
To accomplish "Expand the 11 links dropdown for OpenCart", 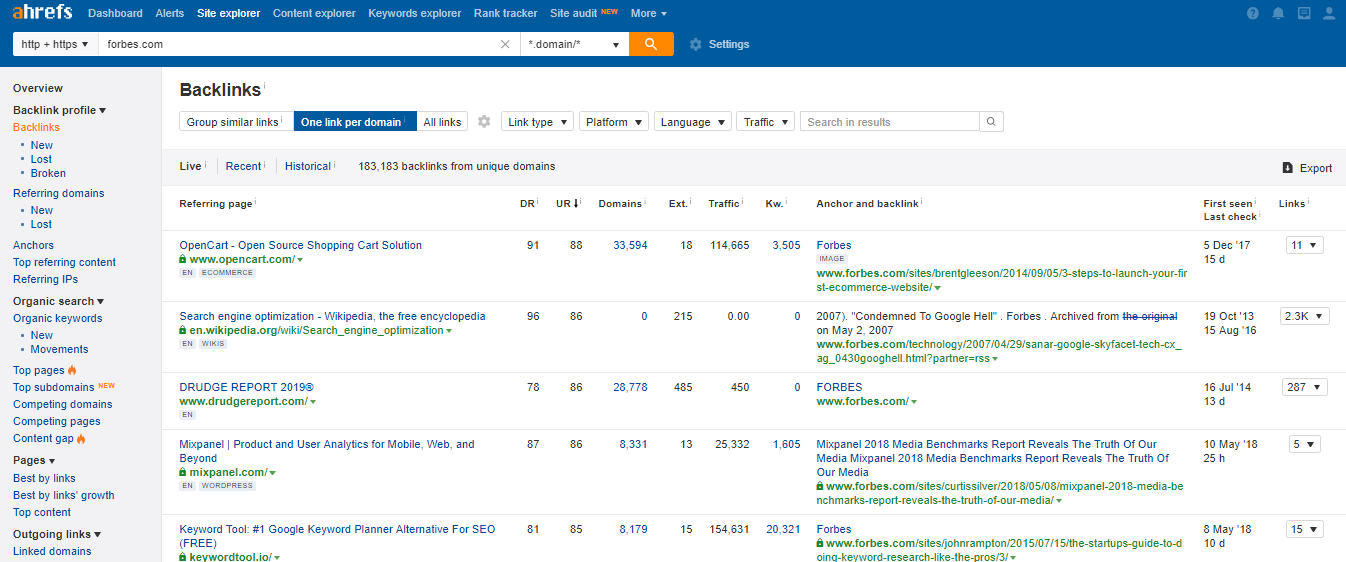I will 1304,245.
